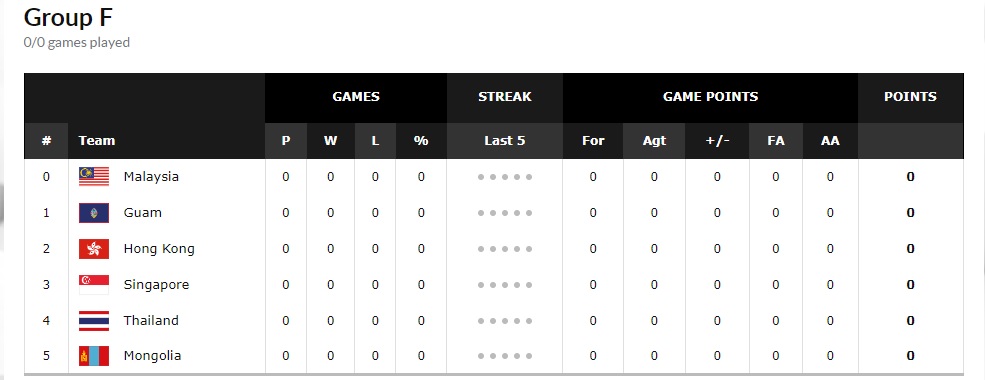Click the Mongolia flag icon

(94, 356)
